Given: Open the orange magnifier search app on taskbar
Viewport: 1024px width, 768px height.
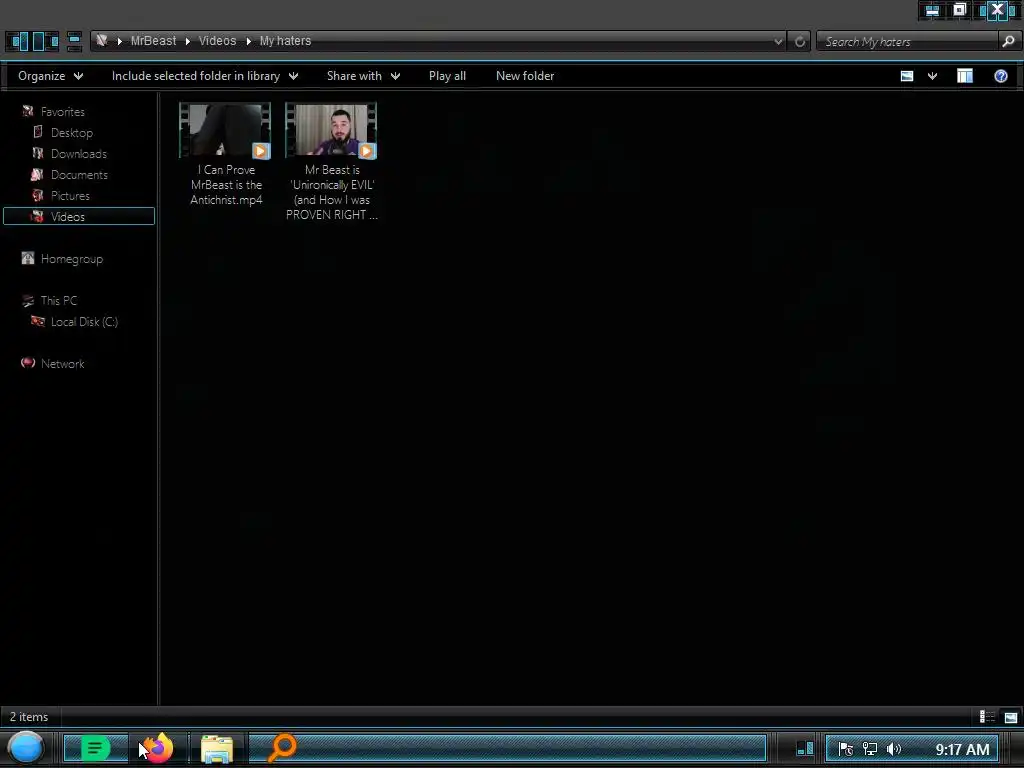Looking at the screenshot, I should [282, 748].
